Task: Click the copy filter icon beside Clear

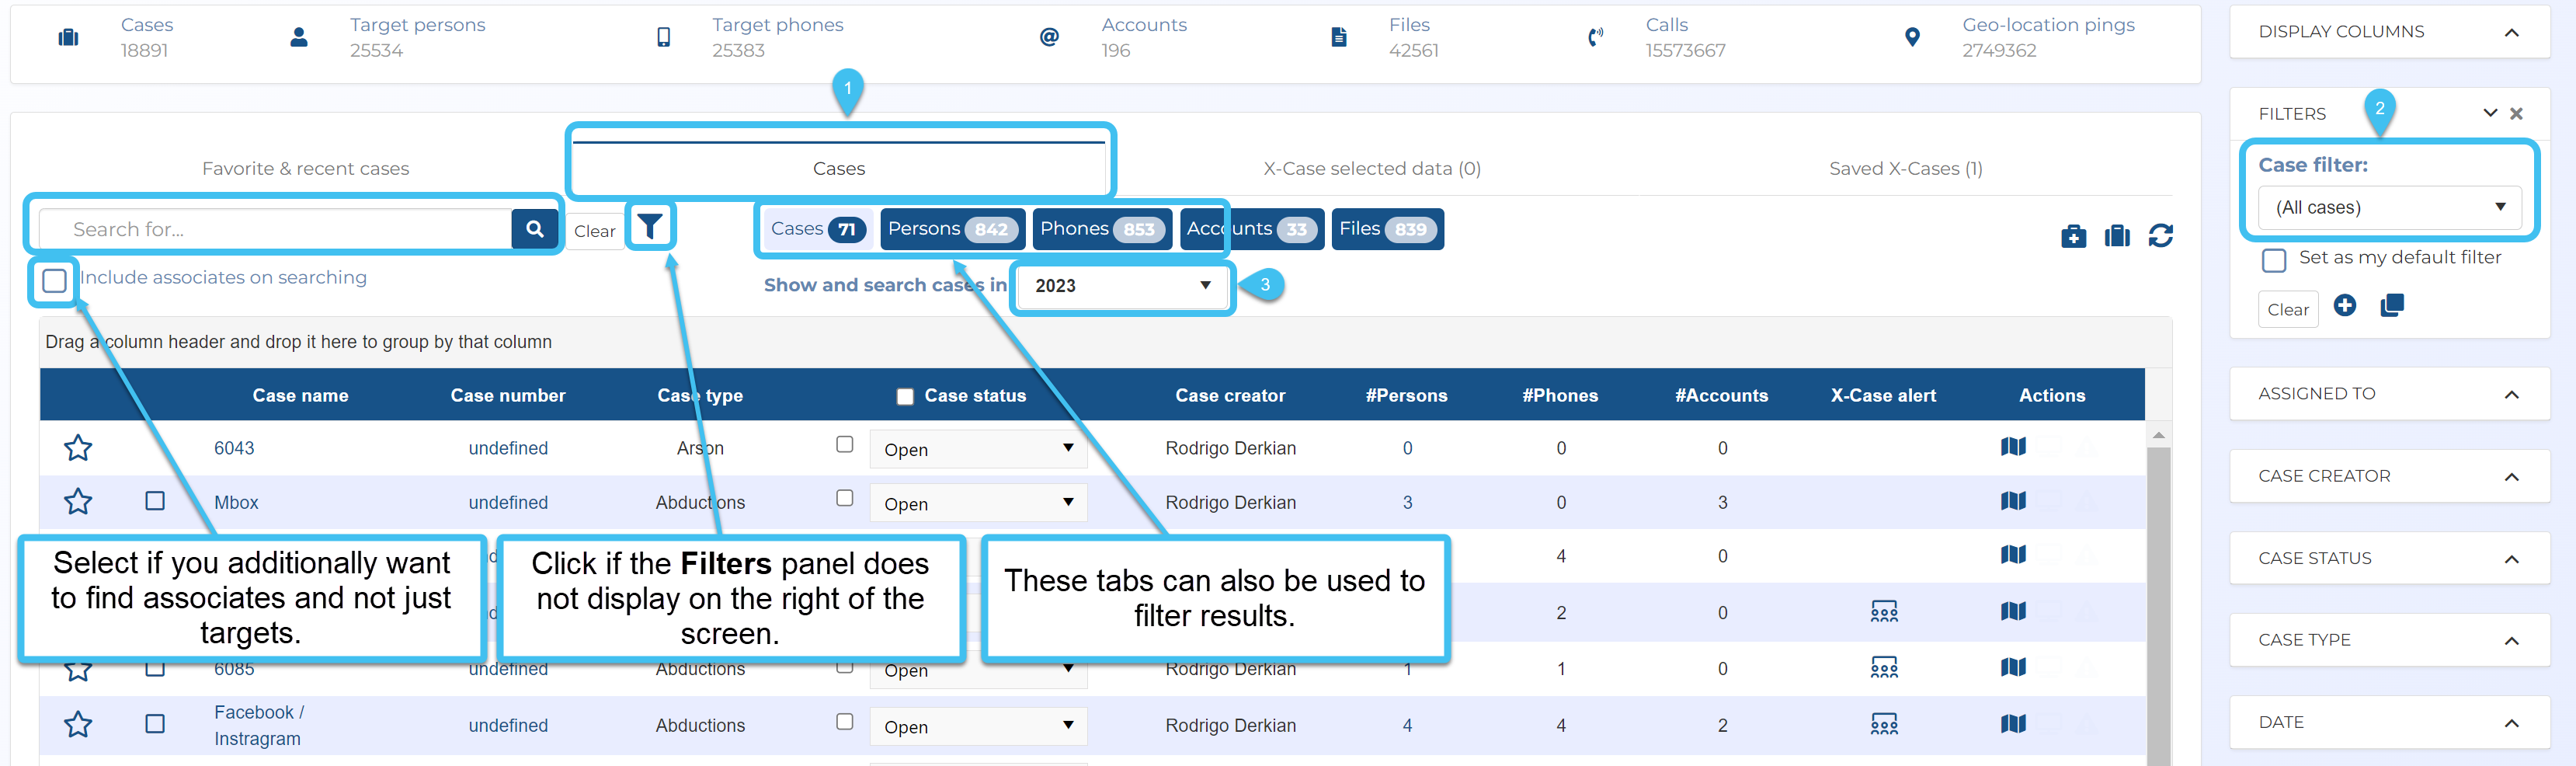Action: (x=2391, y=306)
